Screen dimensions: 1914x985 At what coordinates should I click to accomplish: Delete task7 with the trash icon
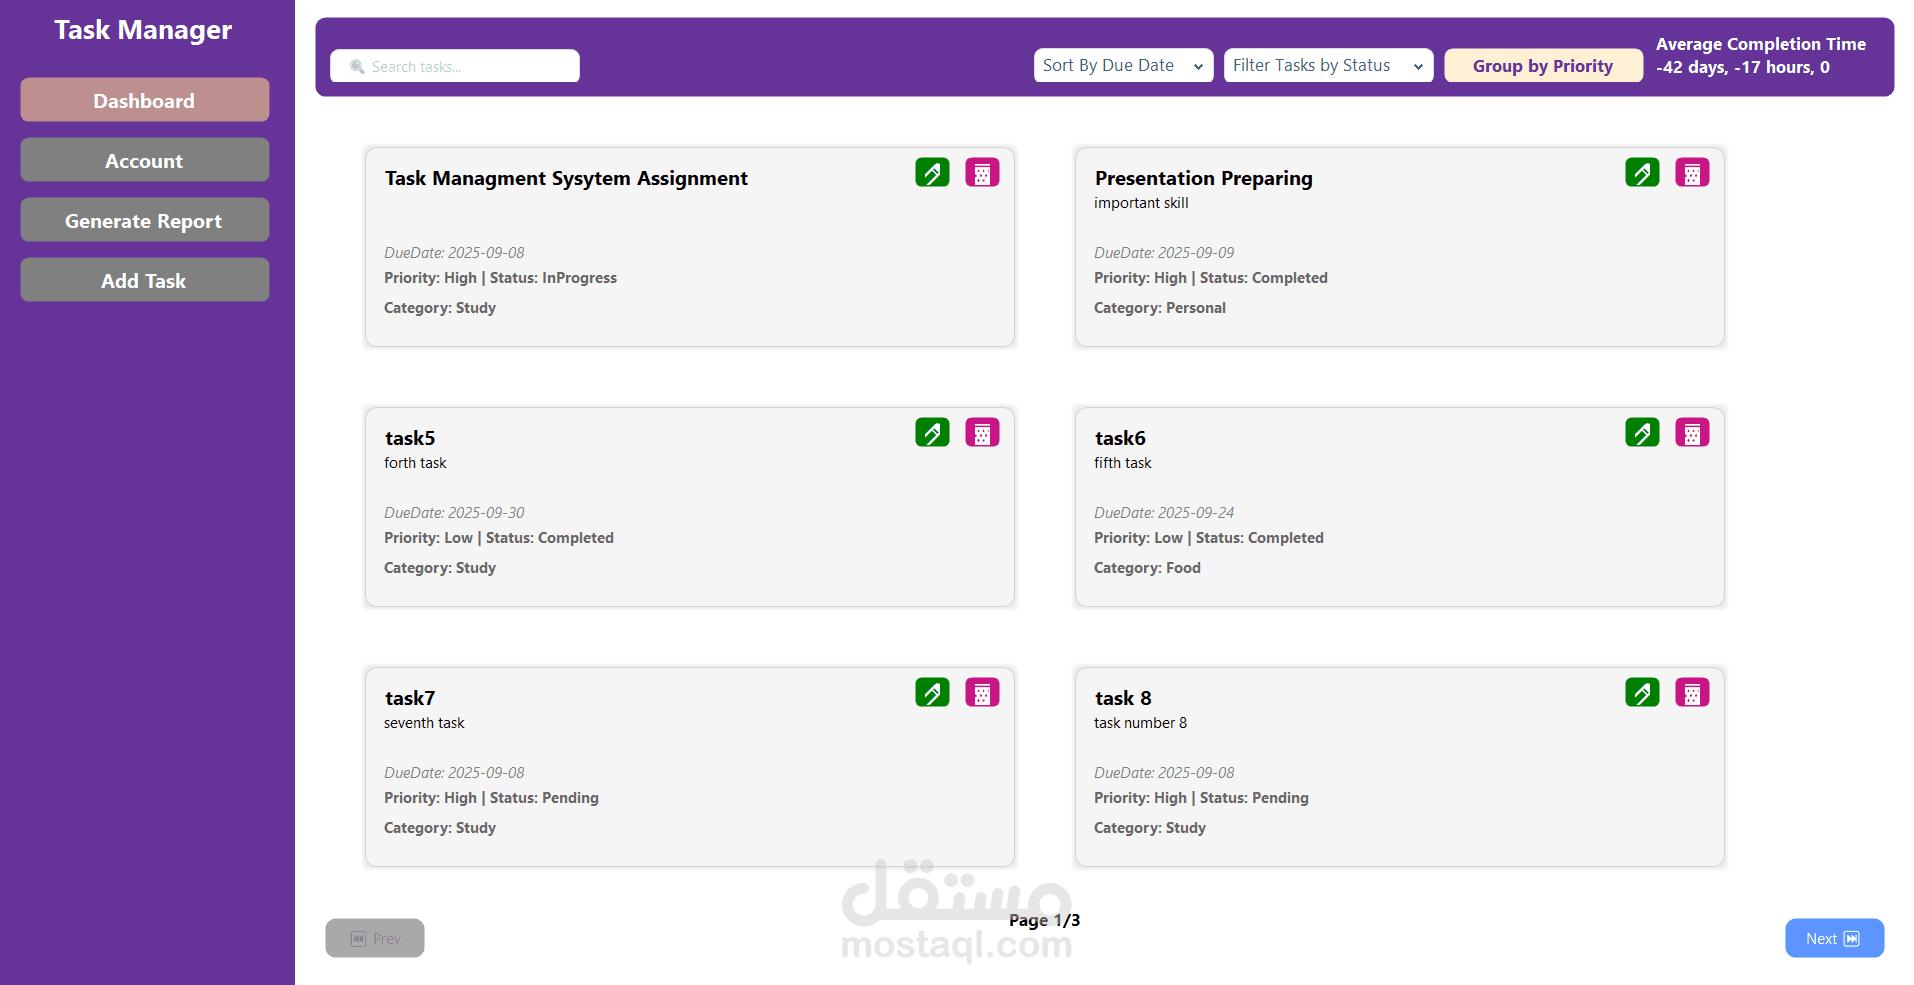pyautogui.click(x=982, y=692)
